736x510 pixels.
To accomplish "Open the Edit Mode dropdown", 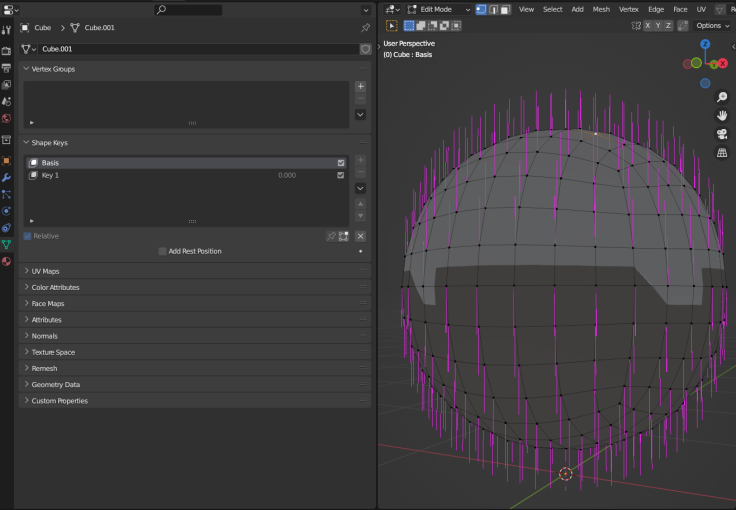I will coord(438,9).
